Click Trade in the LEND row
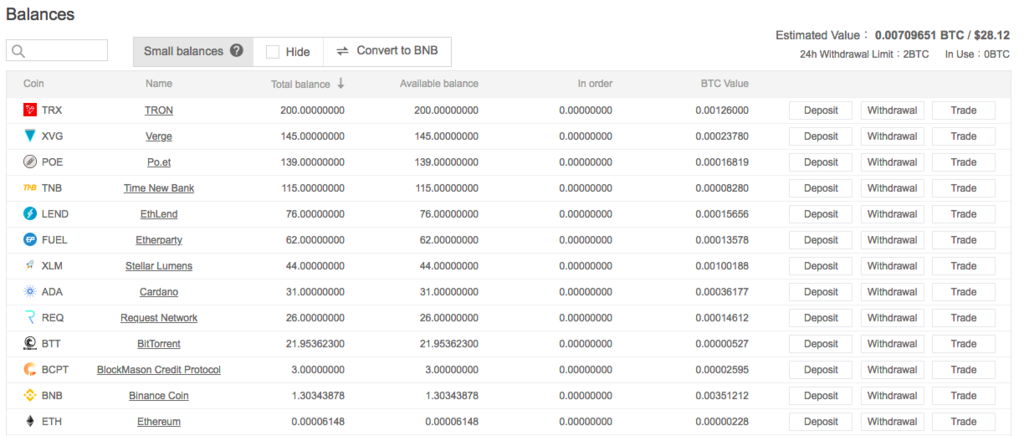This screenshot has width=1024, height=436. point(963,214)
